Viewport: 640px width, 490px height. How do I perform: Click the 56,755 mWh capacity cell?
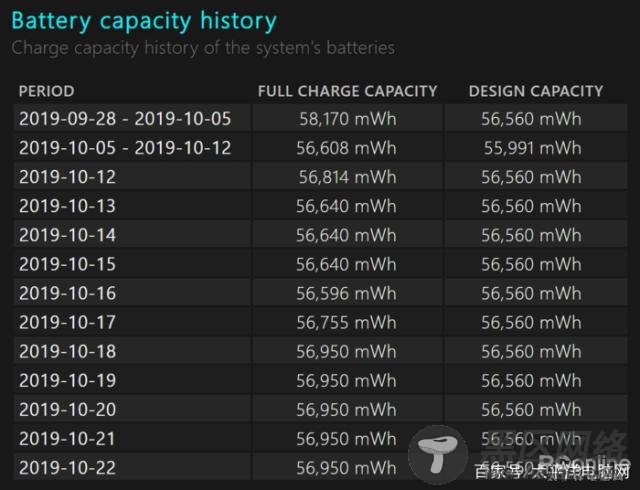346,322
